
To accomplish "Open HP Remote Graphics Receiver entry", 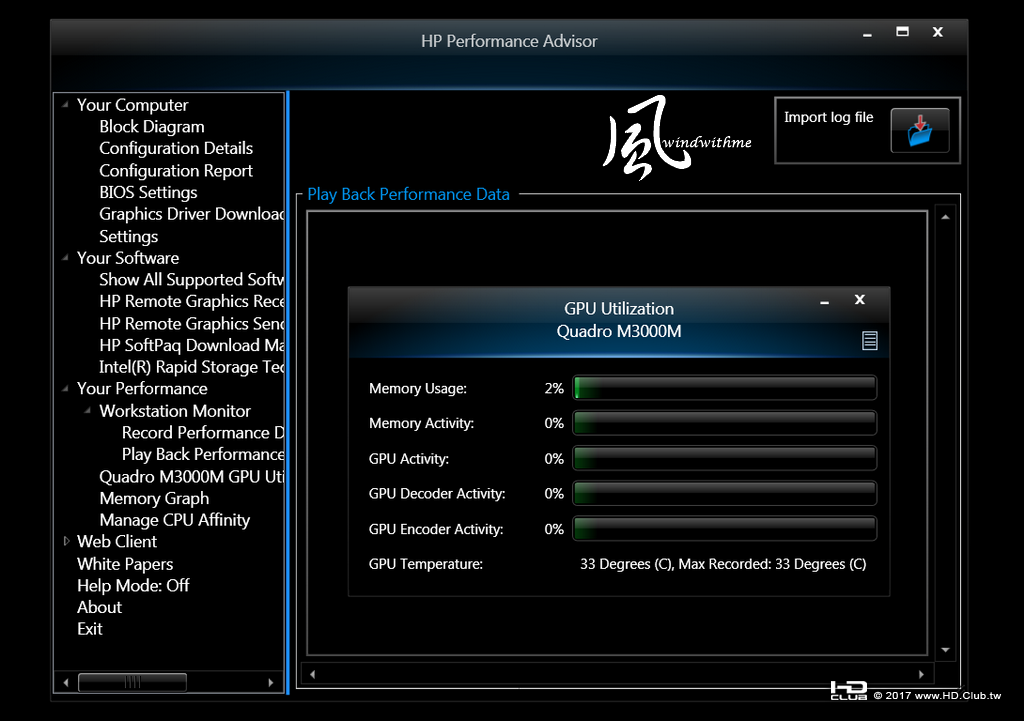I will coord(191,301).
